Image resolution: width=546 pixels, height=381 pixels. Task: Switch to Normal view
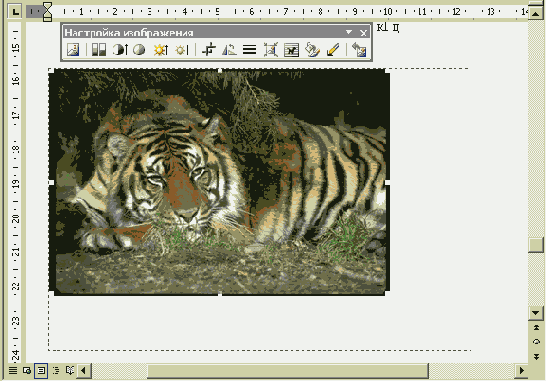[13, 370]
